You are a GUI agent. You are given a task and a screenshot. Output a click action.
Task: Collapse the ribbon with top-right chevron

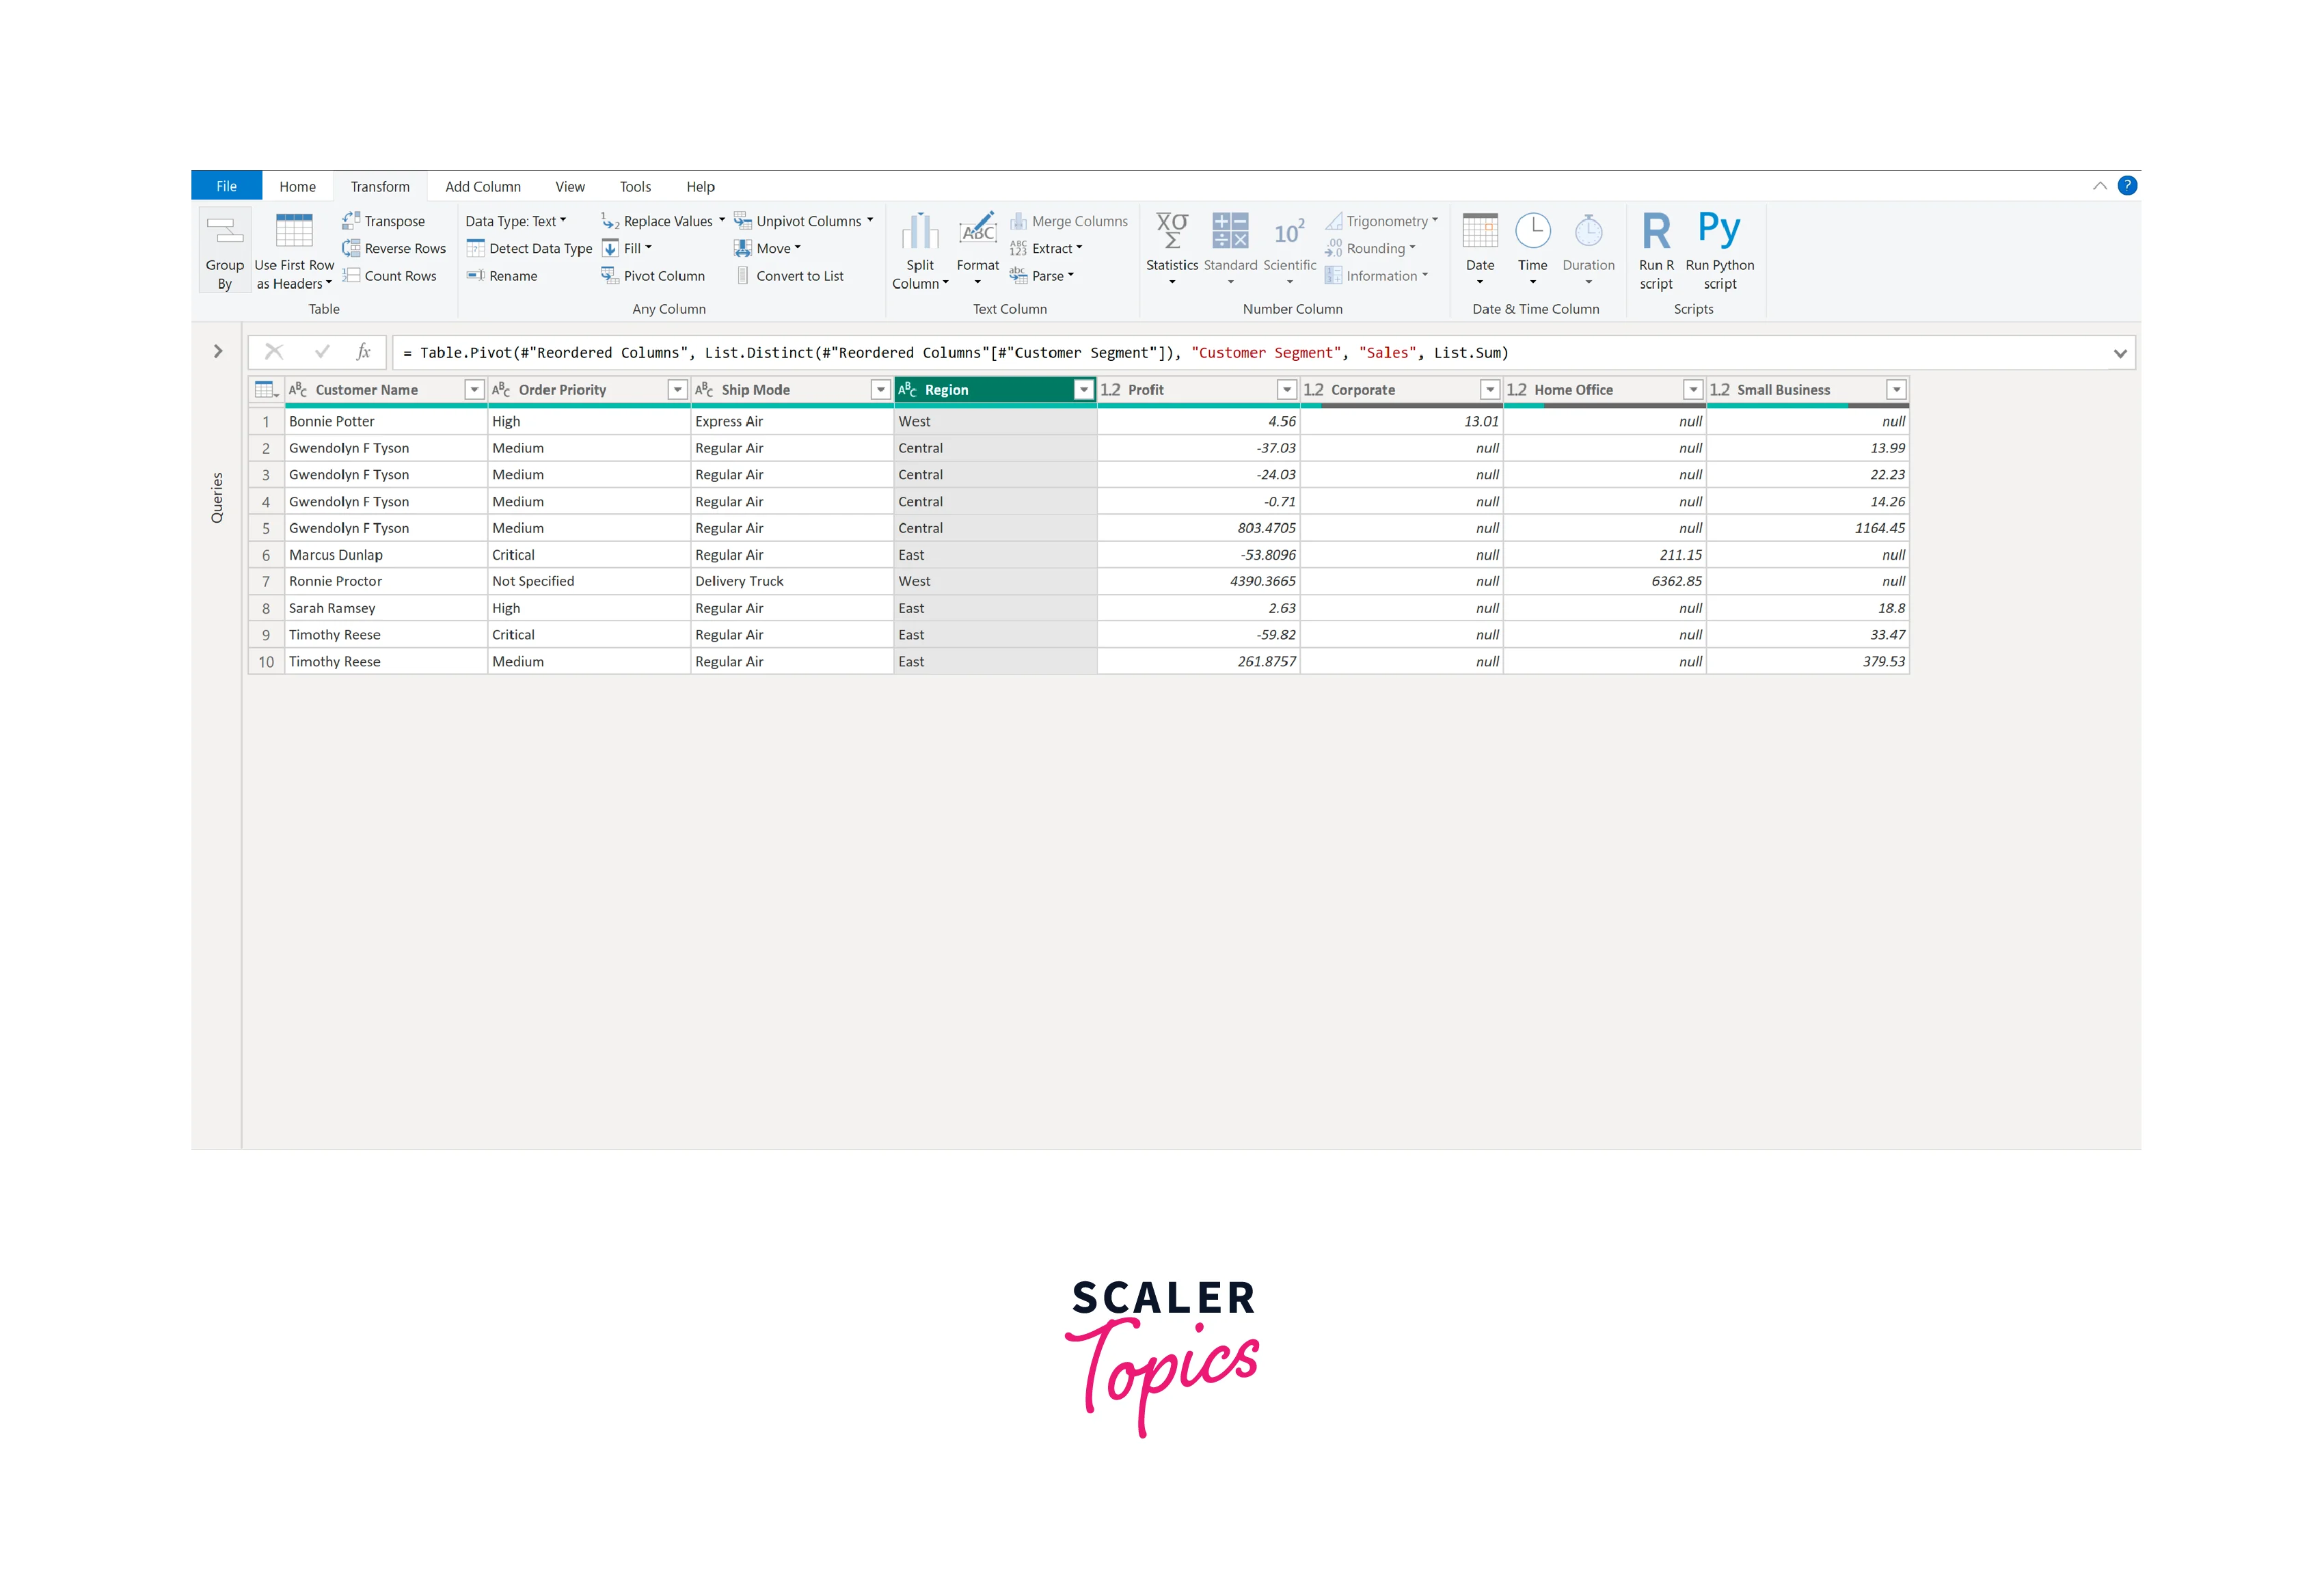click(2099, 186)
